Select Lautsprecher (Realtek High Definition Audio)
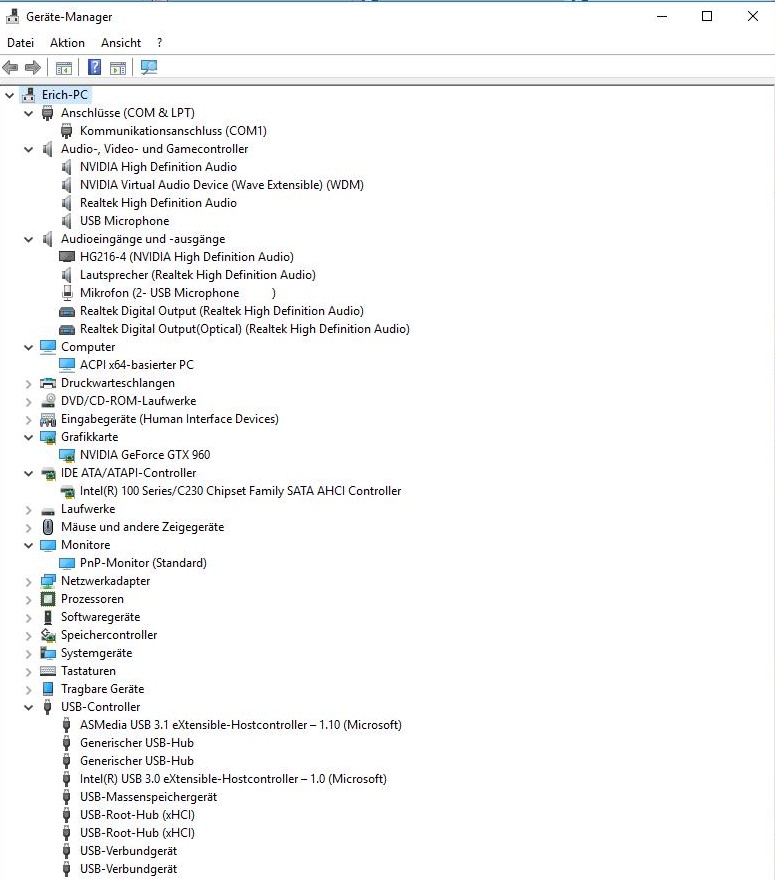The image size is (775, 880). (198, 275)
